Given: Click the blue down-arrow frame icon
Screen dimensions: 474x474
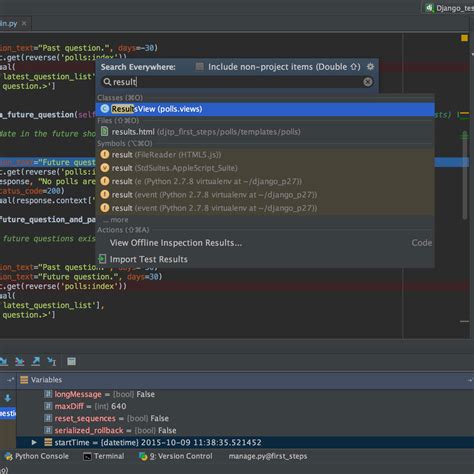Looking at the screenshot, I should 7,398.
